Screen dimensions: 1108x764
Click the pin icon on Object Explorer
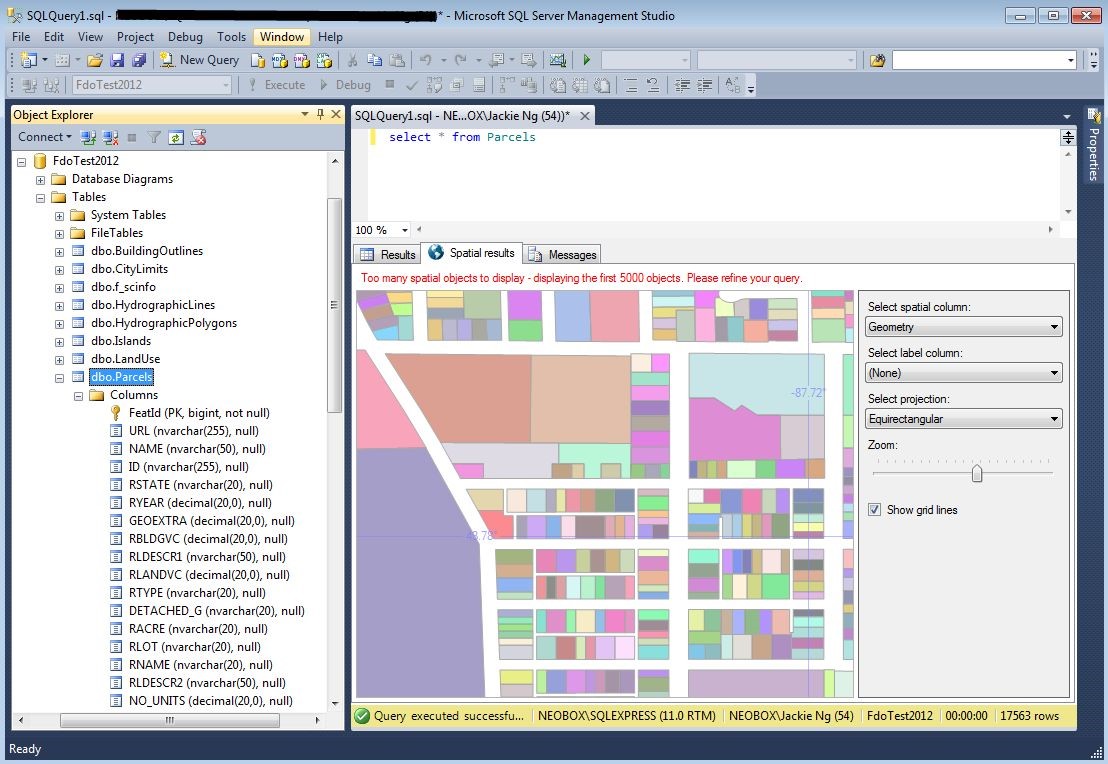pyautogui.click(x=321, y=114)
